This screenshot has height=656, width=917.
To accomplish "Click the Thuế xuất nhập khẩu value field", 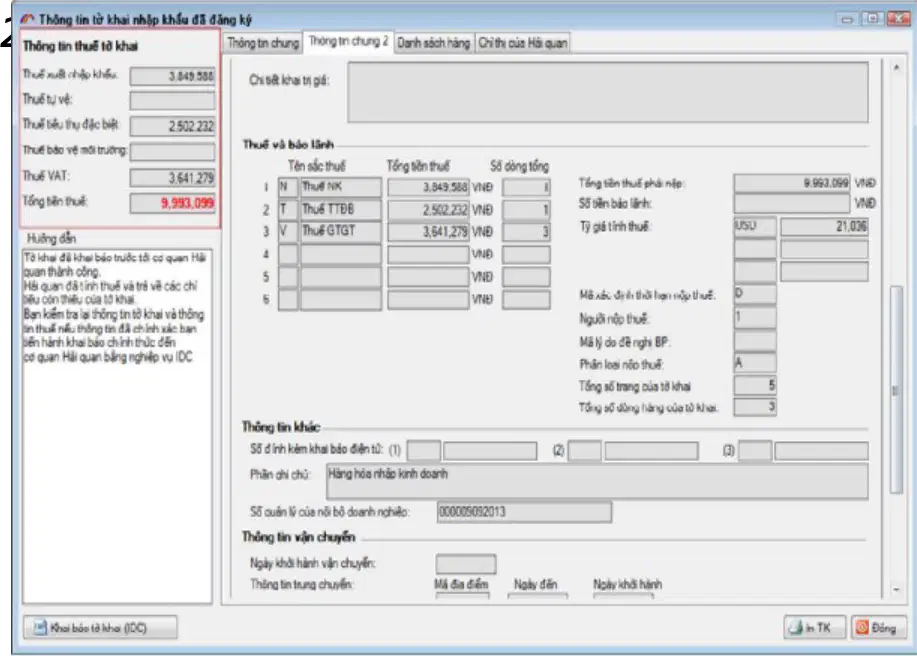I will 172,76.
